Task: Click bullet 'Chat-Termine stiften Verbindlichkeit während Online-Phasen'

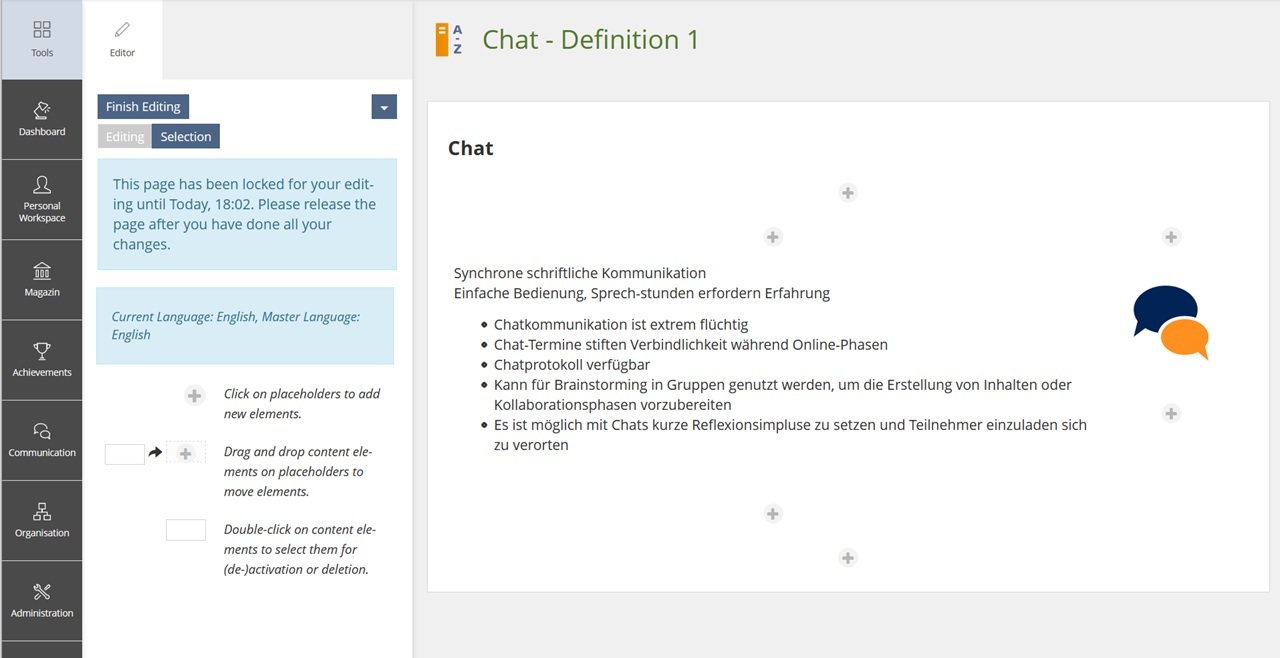Action: pyautogui.click(x=691, y=345)
